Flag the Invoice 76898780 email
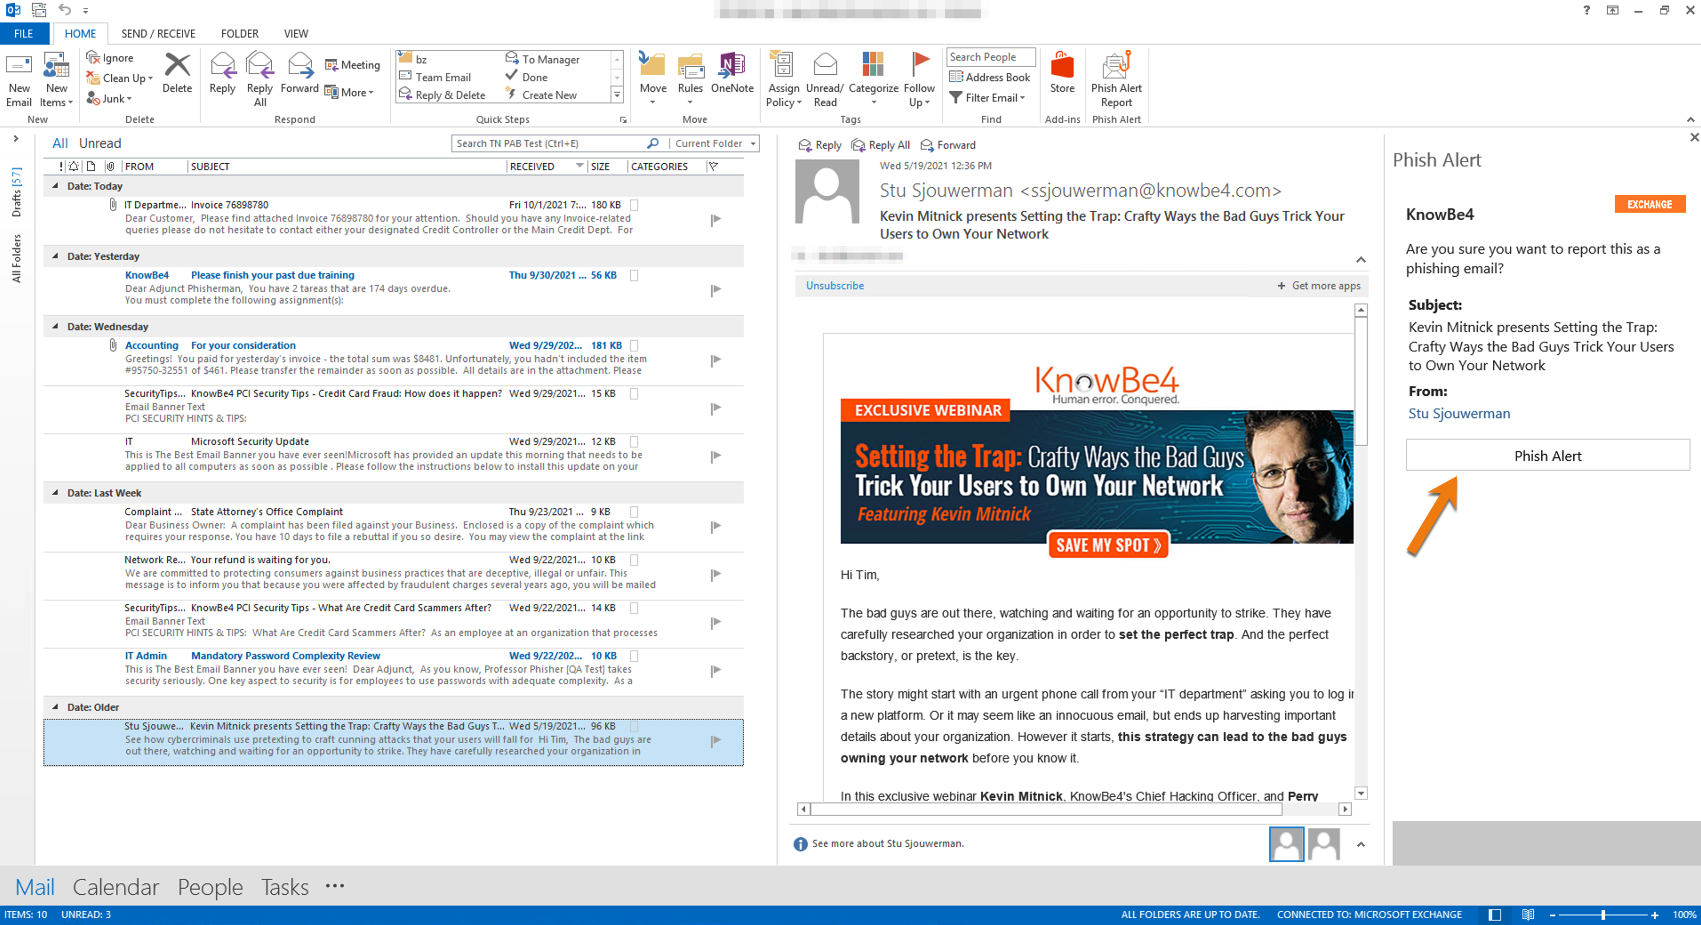The height and width of the screenshot is (925, 1701). coord(716,219)
